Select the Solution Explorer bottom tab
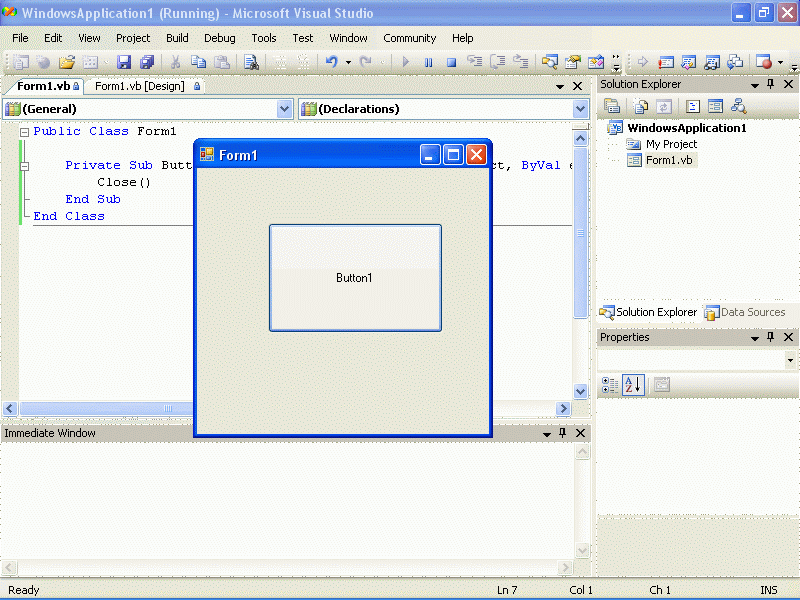The width and height of the screenshot is (800, 600). coord(648,312)
